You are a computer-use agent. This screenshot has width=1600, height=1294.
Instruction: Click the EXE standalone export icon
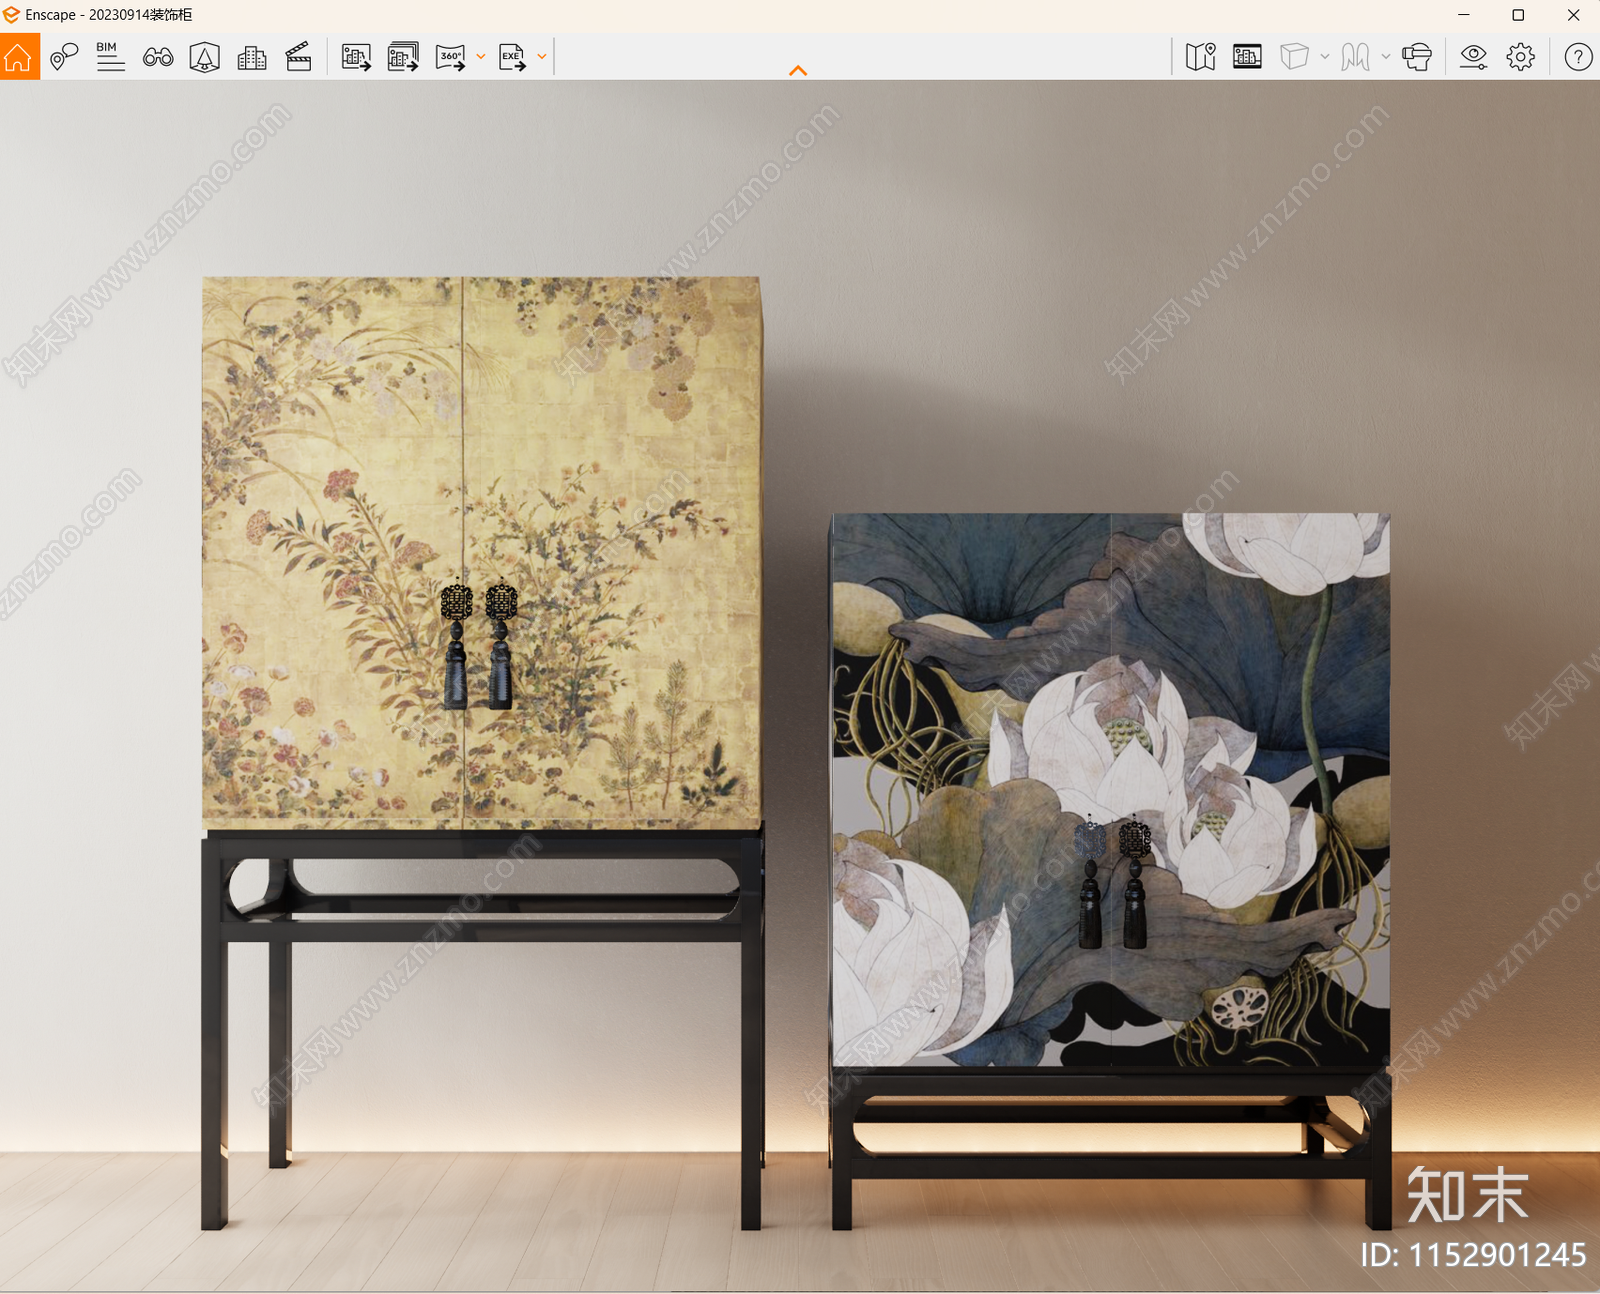click(x=512, y=57)
